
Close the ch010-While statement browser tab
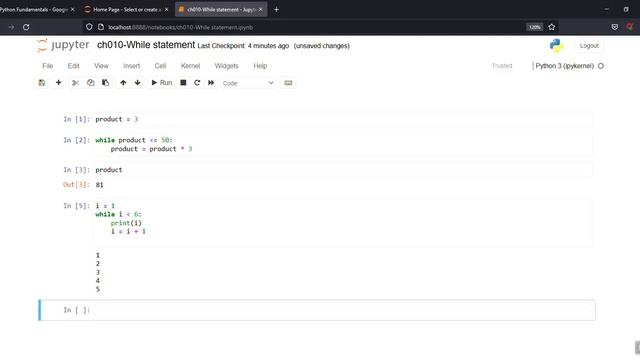tap(260, 9)
